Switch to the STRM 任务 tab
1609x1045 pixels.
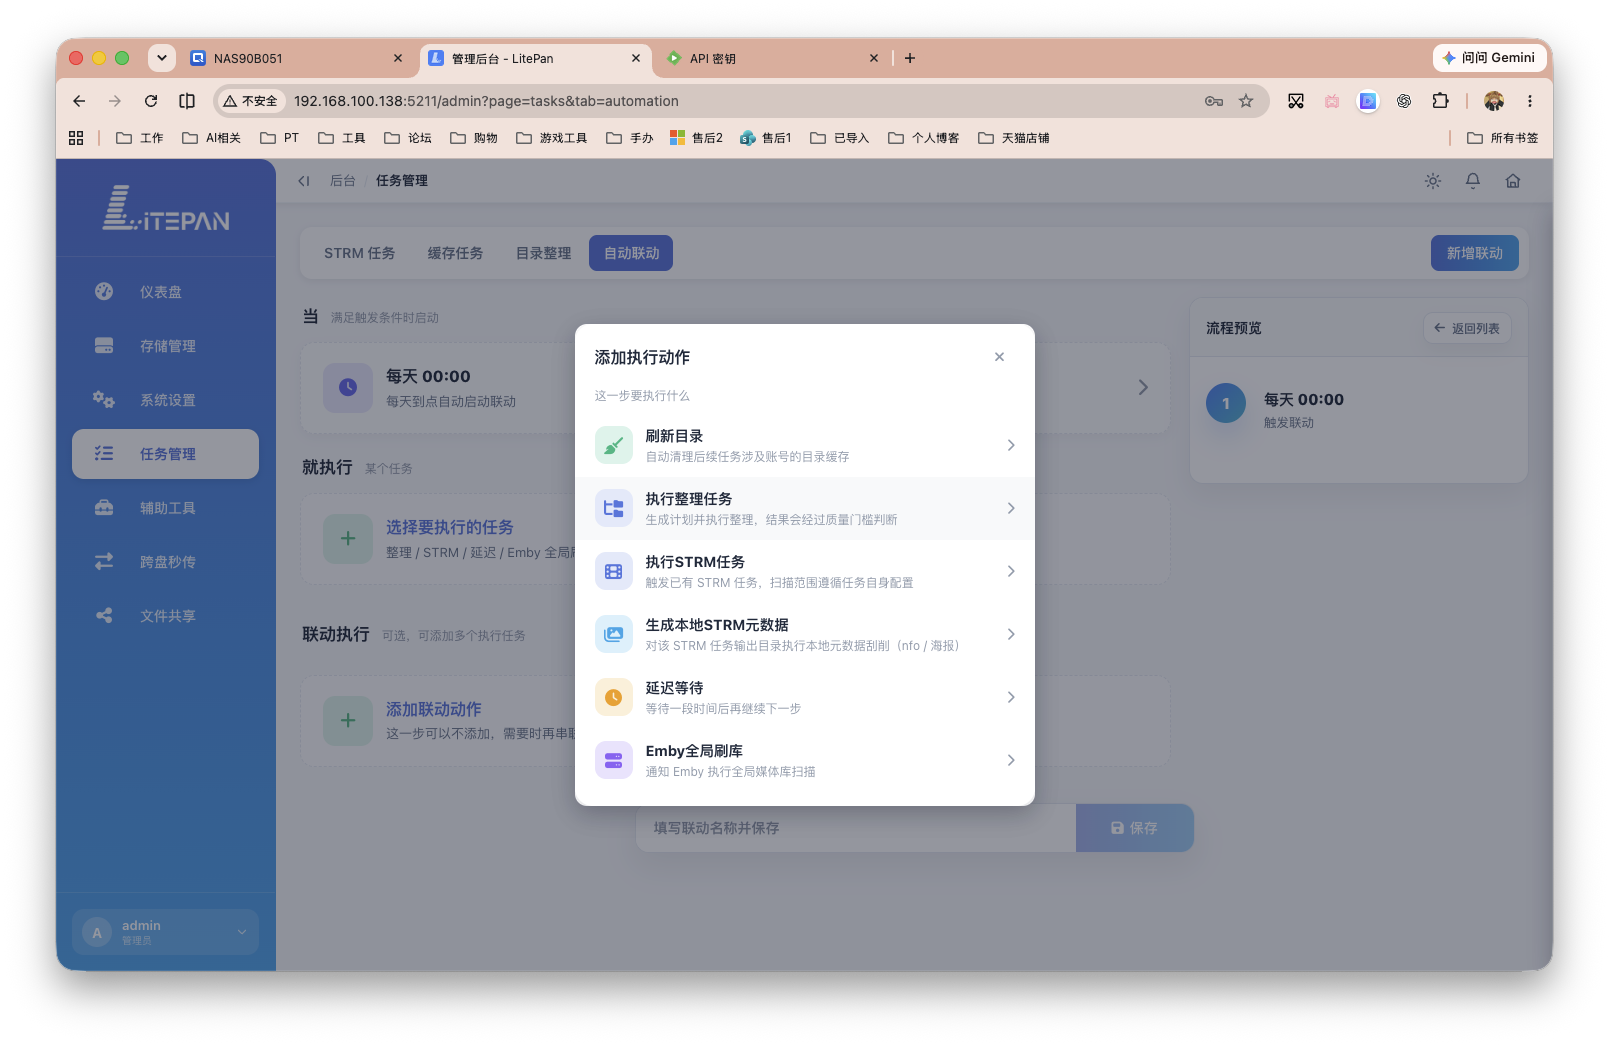[x=359, y=253]
